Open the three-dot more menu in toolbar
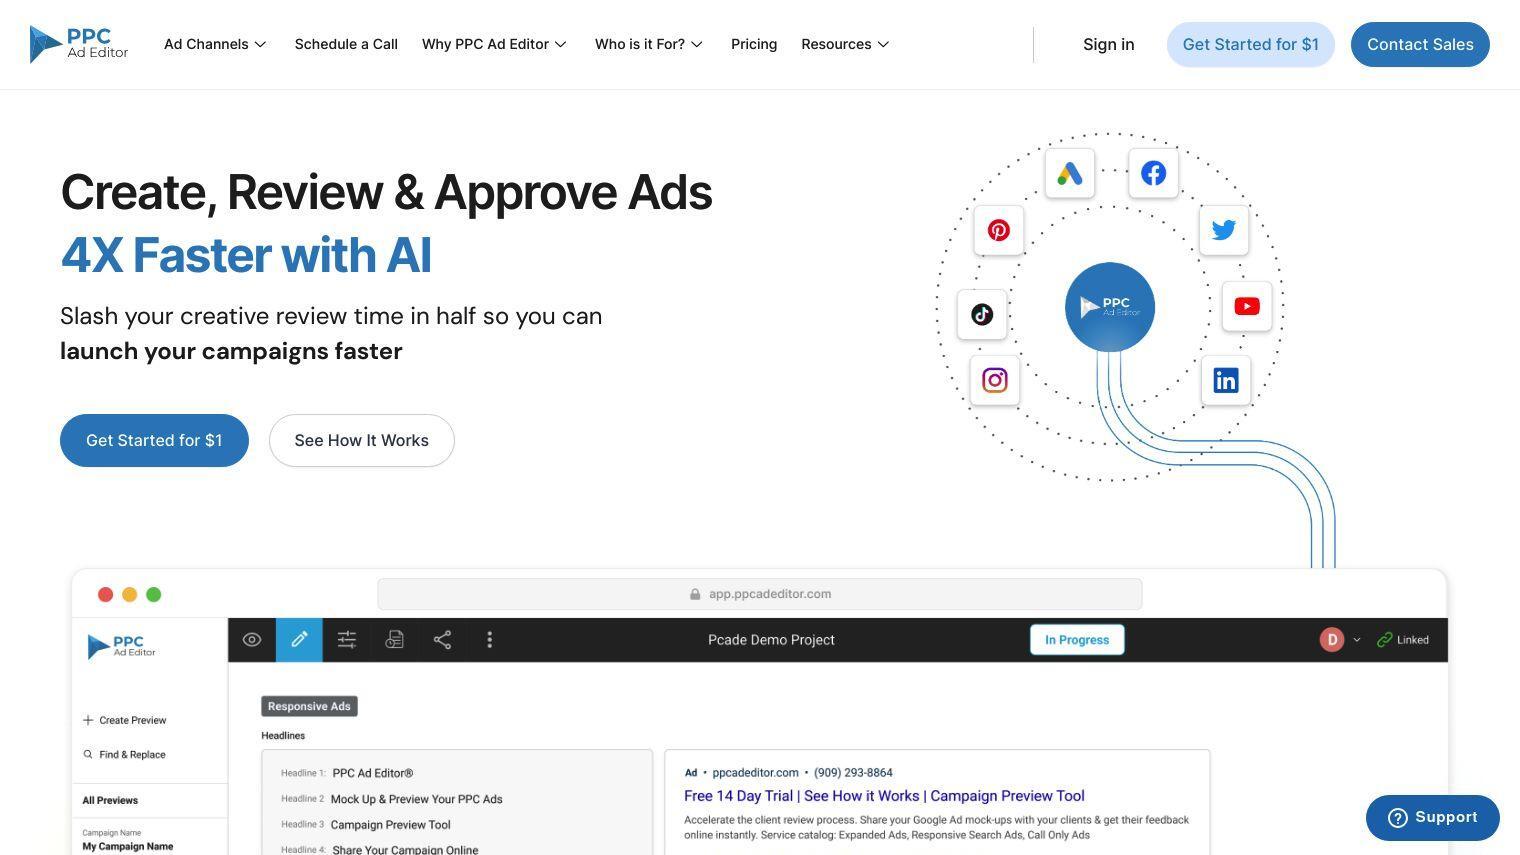1520x855 pixels. 489,640
